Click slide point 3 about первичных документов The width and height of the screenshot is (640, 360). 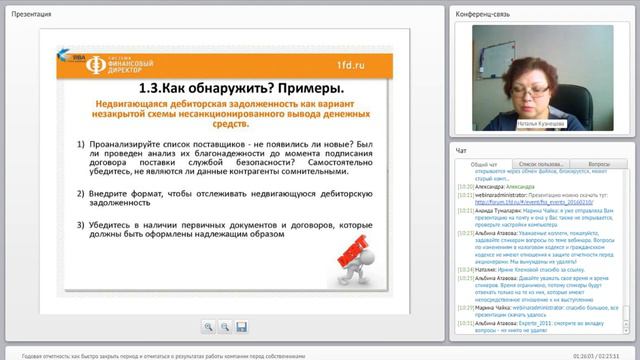(224, 229)
